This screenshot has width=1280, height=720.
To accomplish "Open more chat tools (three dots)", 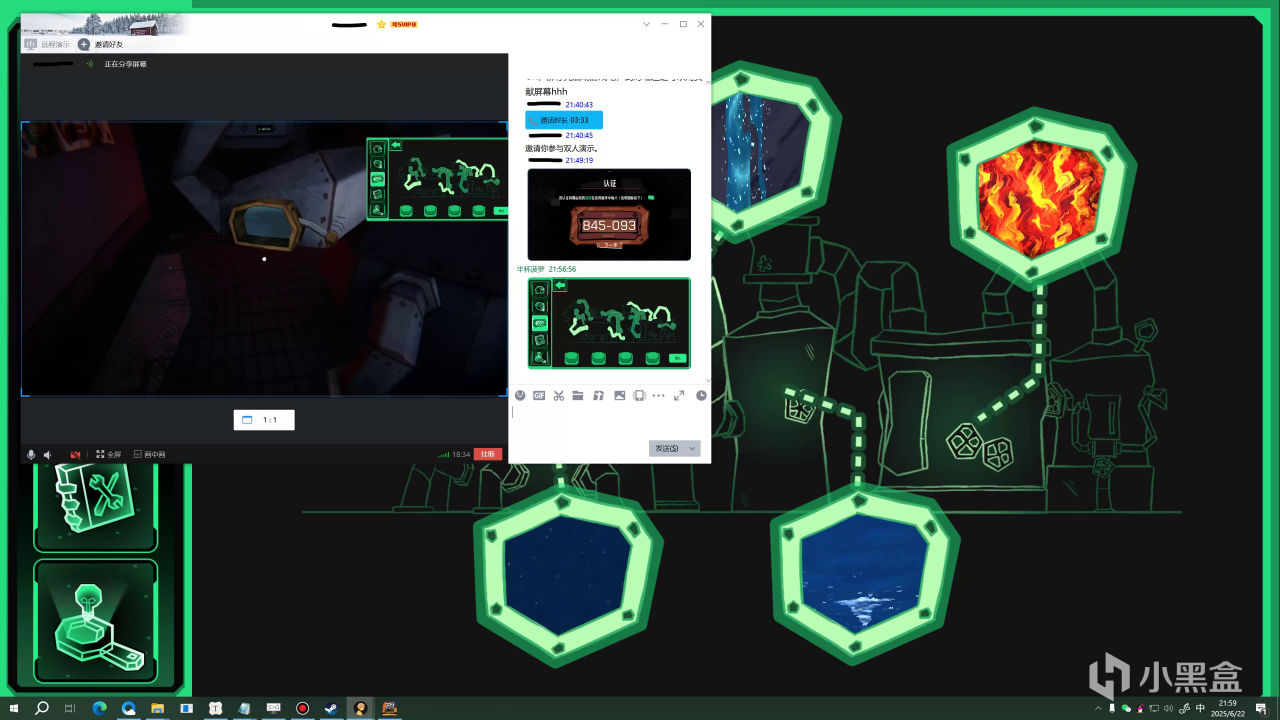I will point(658,396).
